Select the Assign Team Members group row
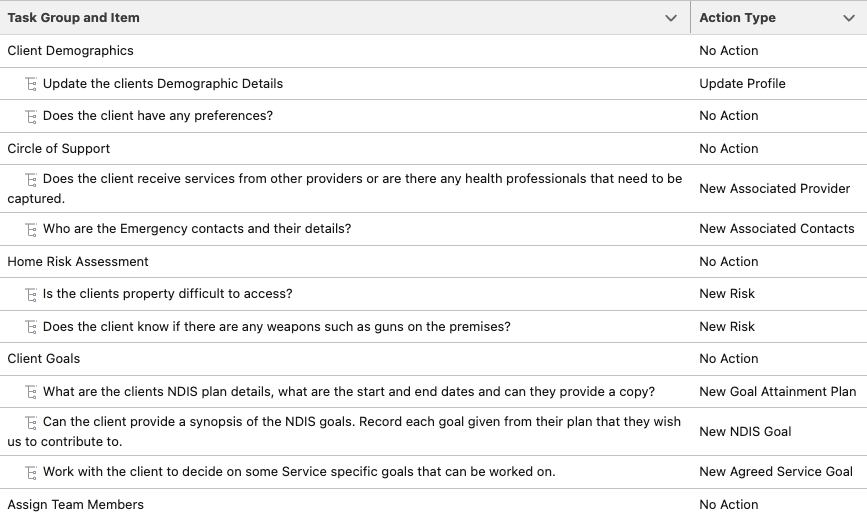This screenshot has width=867, height=519. click(x=76, y=505)
